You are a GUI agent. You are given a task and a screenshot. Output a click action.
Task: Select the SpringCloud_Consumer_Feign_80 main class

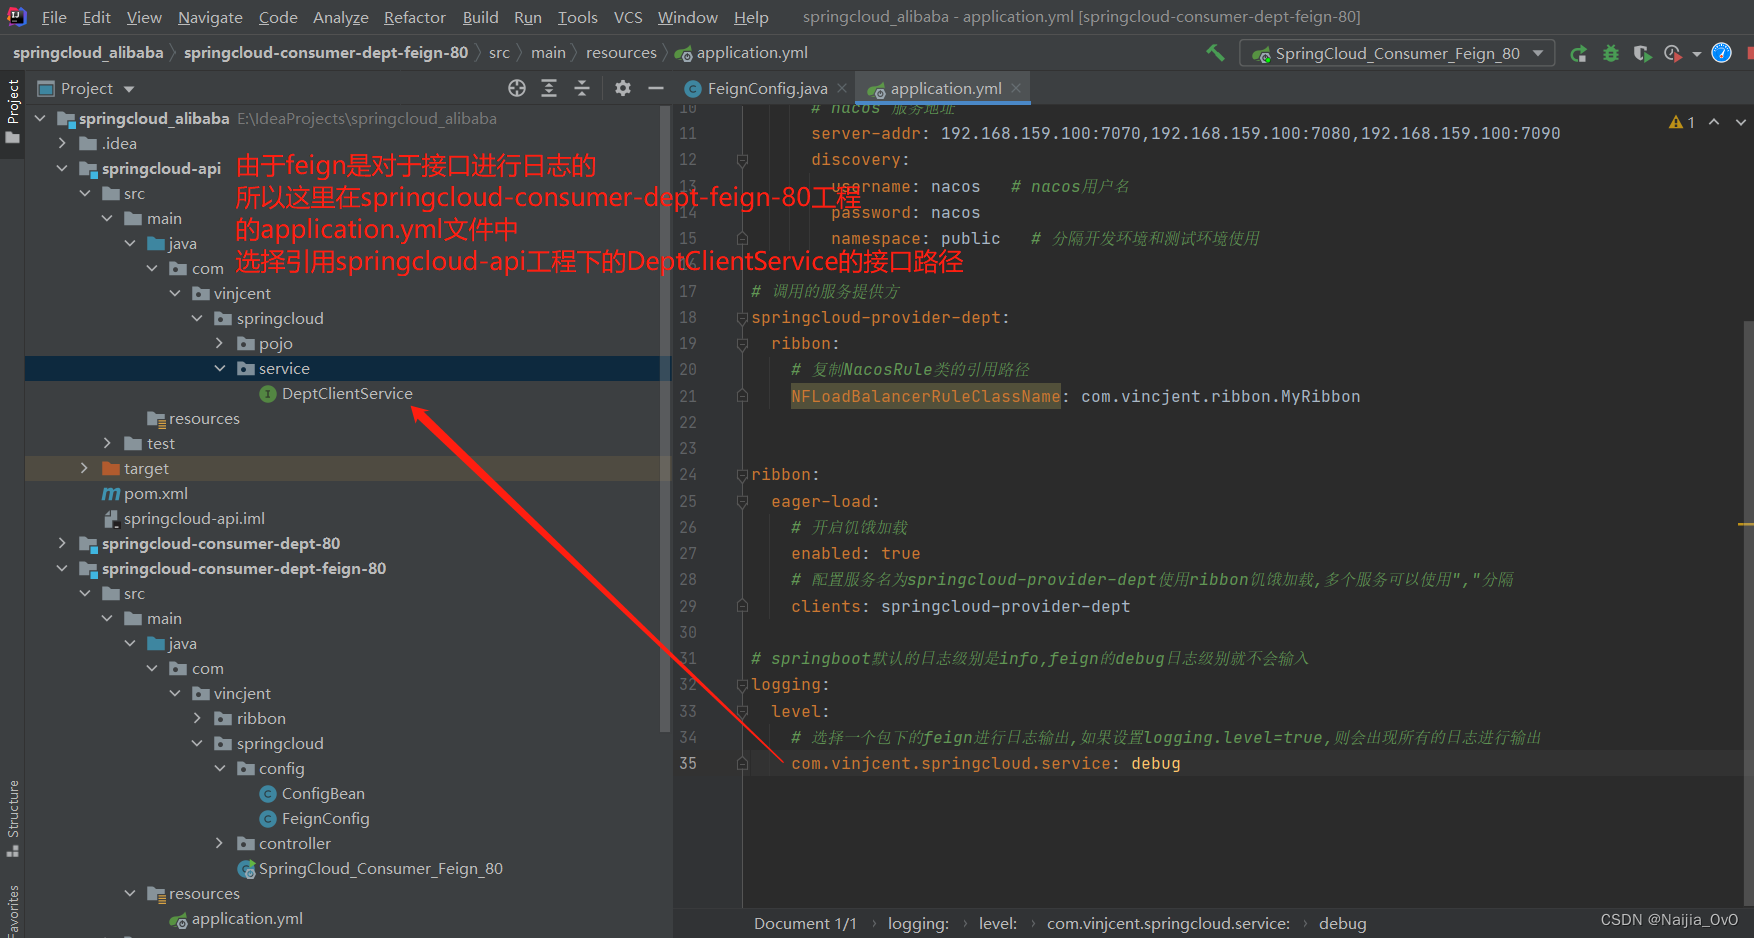point(380,868)
